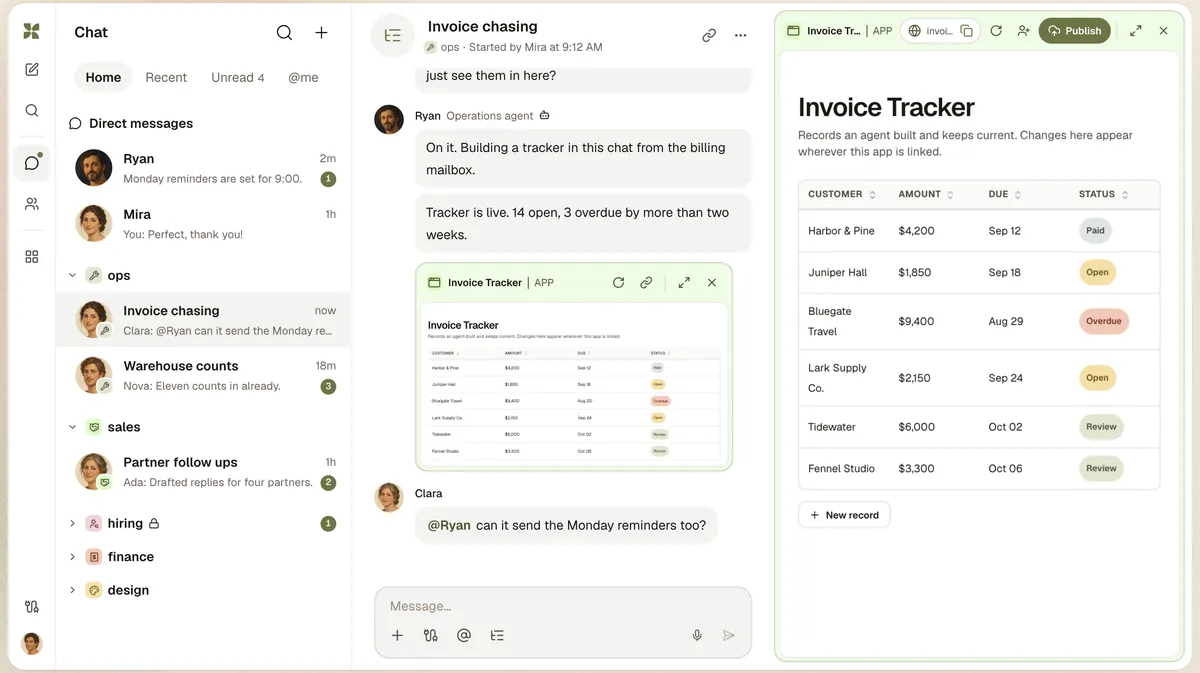Click the @Ryan mention in Clara's message
The height and width of the screenshot is (673, 1200).
pos(449,525)
